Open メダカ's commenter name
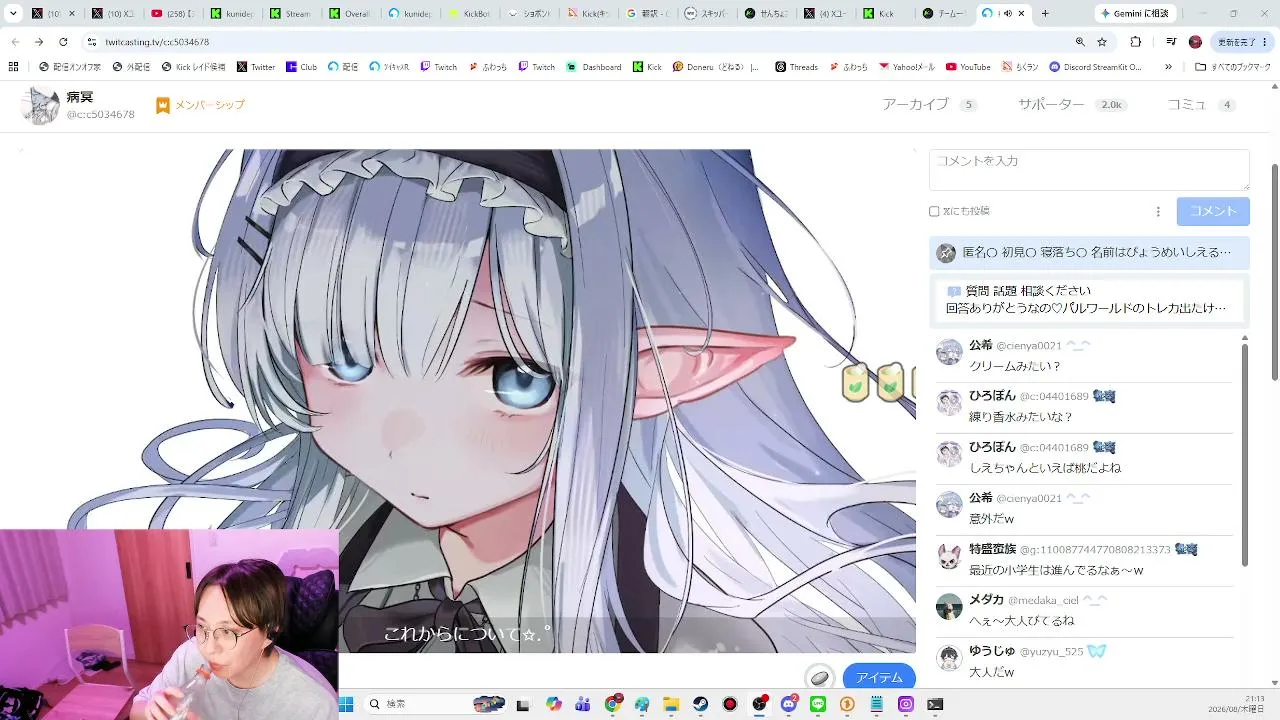The height and width of the screenshot is (720, 1280). coord(986,600)
